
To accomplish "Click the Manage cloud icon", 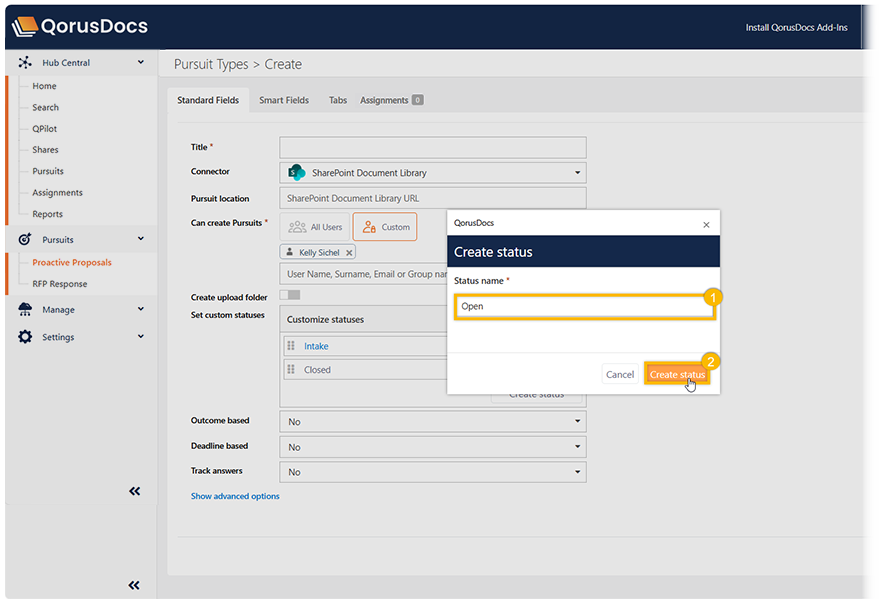I will pyautogui.click(x=25, y=310).
